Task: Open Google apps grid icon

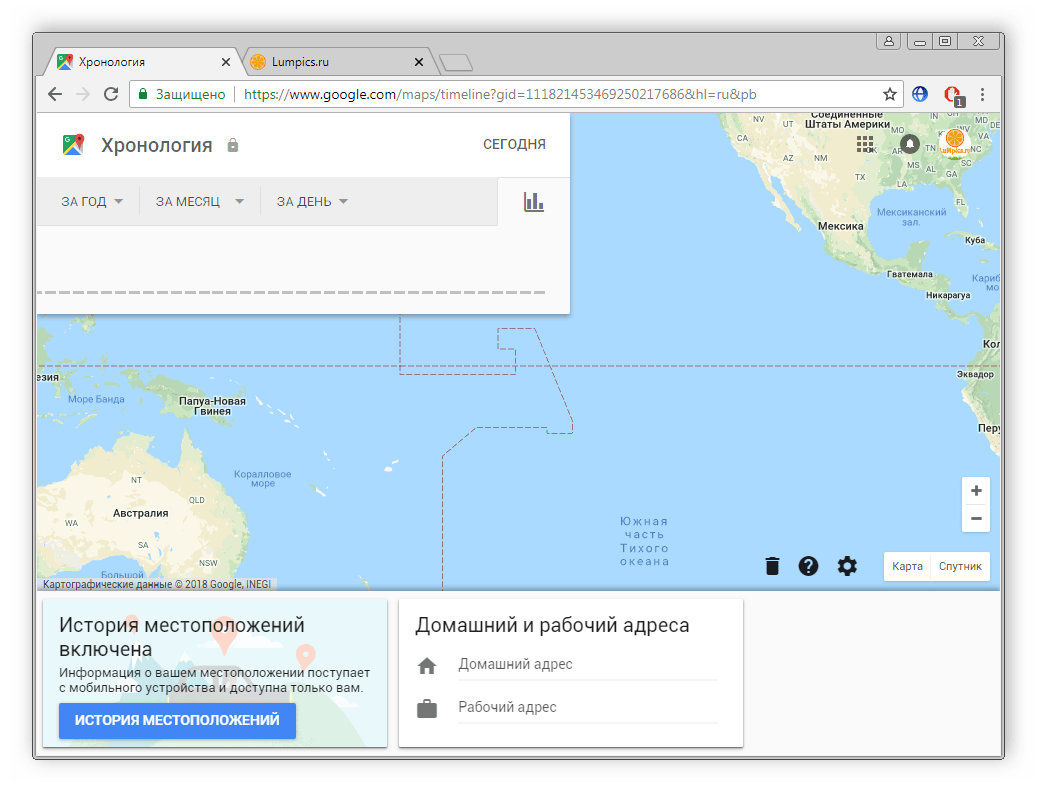Action: tap(865, 144)
